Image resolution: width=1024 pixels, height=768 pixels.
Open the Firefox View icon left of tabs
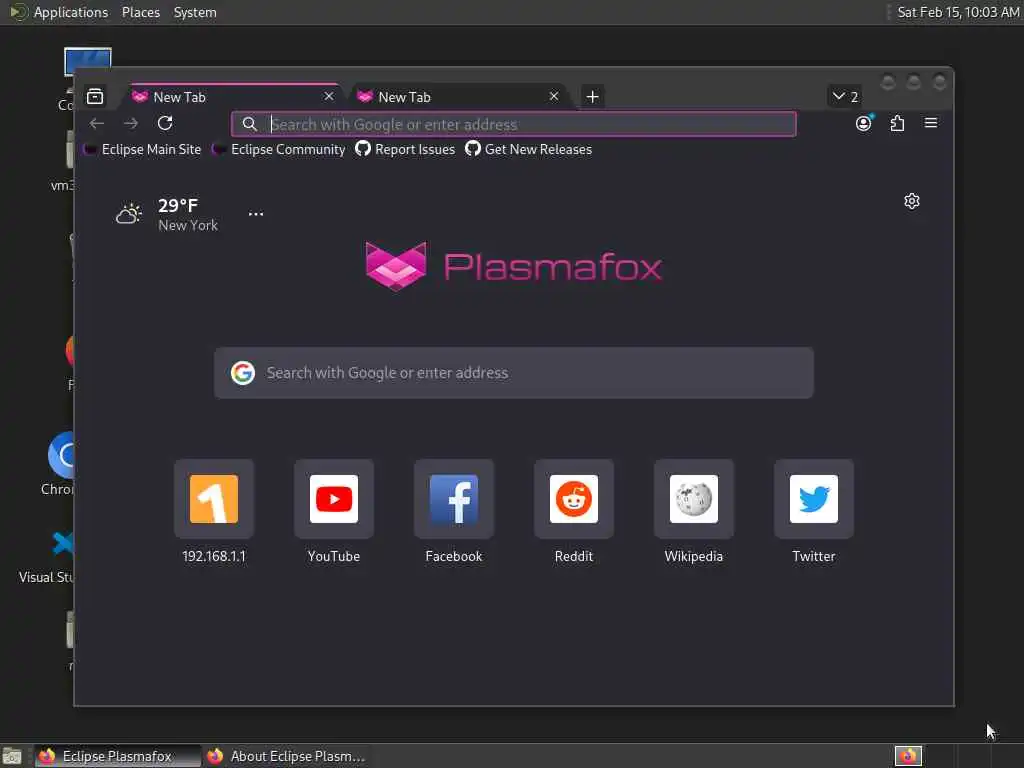click(x=95, y=97)
